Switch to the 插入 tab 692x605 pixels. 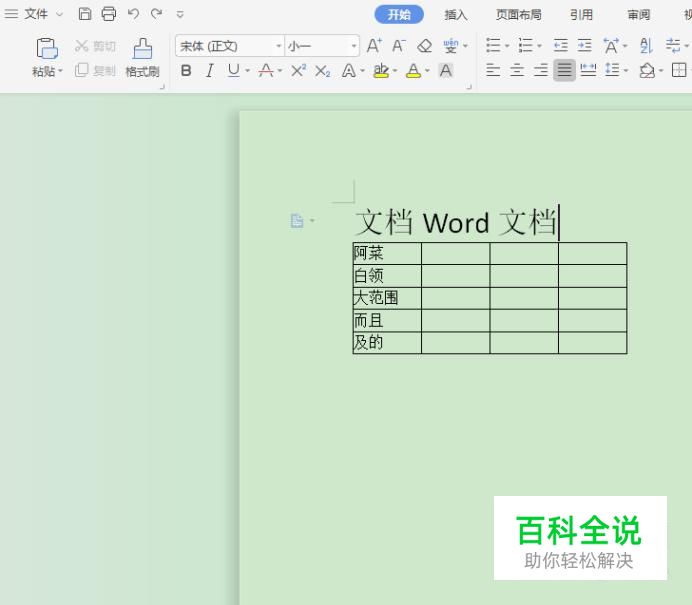456,14
